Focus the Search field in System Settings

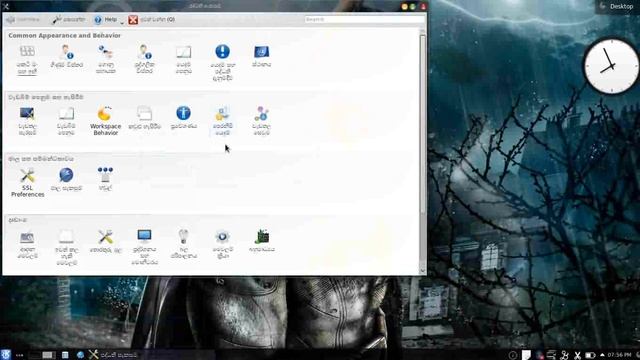click(x=364, y=19)
